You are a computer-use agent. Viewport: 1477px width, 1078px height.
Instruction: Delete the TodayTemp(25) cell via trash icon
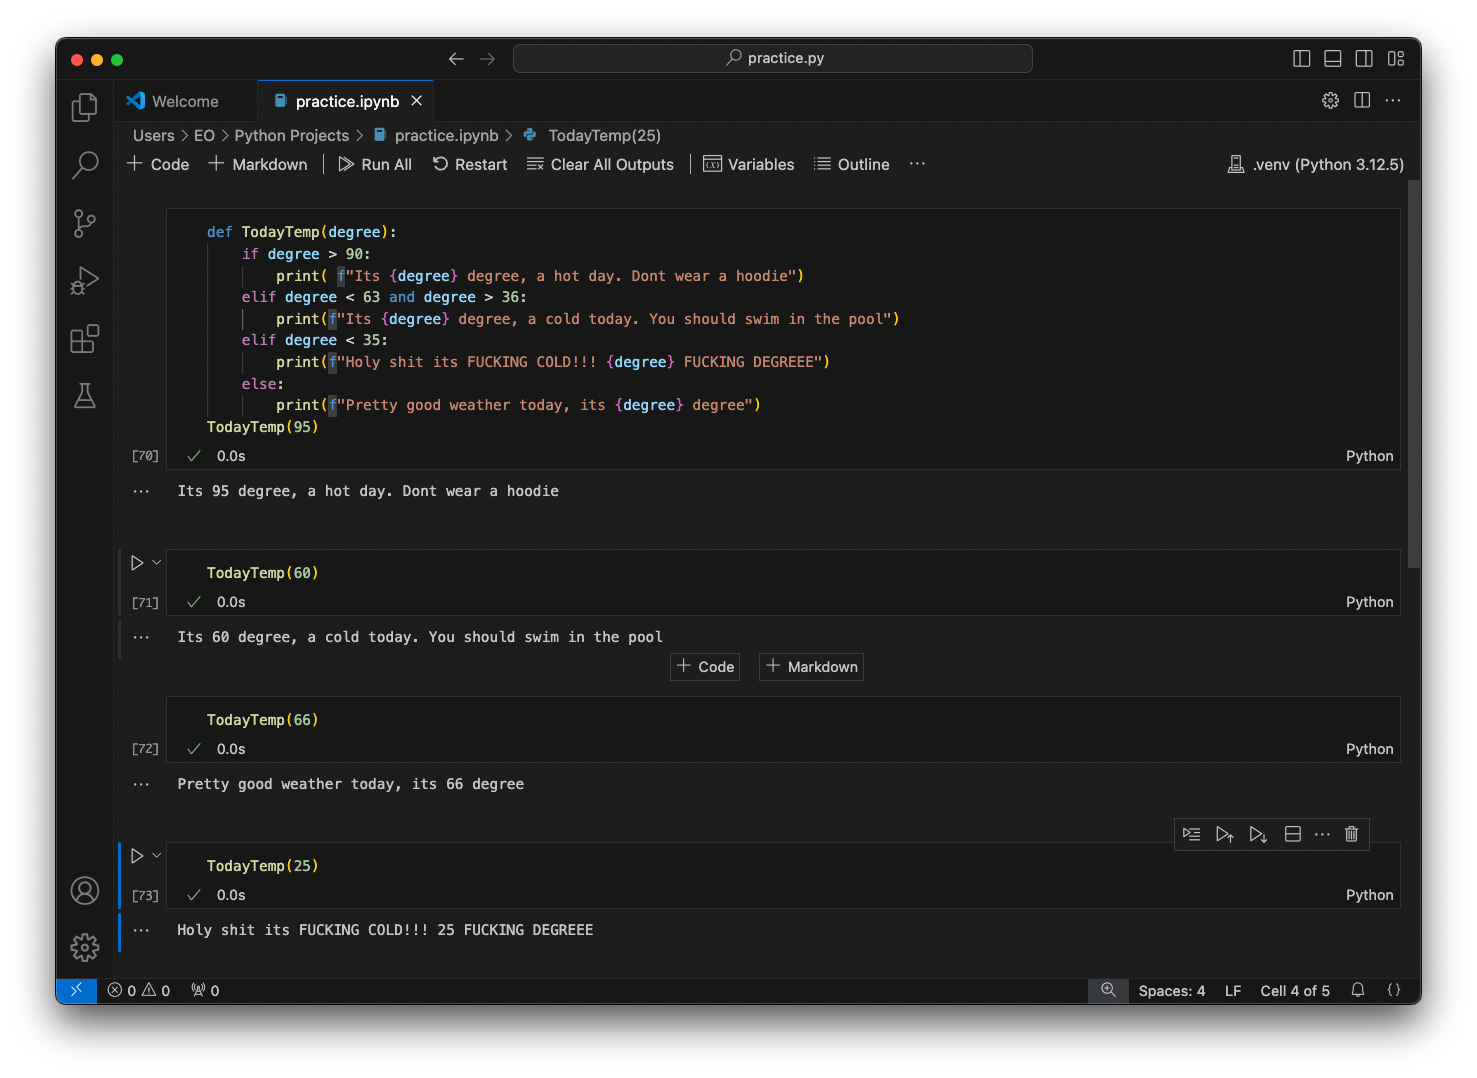click(1351, 834)
